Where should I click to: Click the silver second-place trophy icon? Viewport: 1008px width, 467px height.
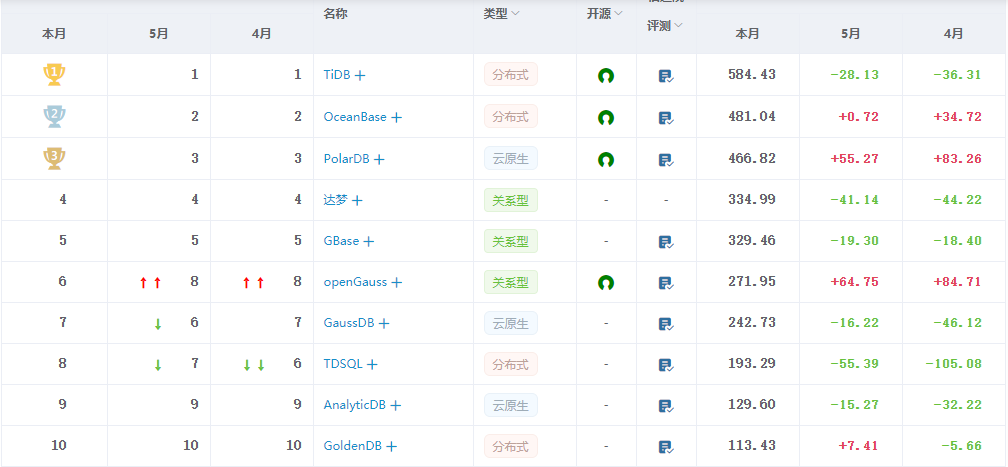point(54,116)
